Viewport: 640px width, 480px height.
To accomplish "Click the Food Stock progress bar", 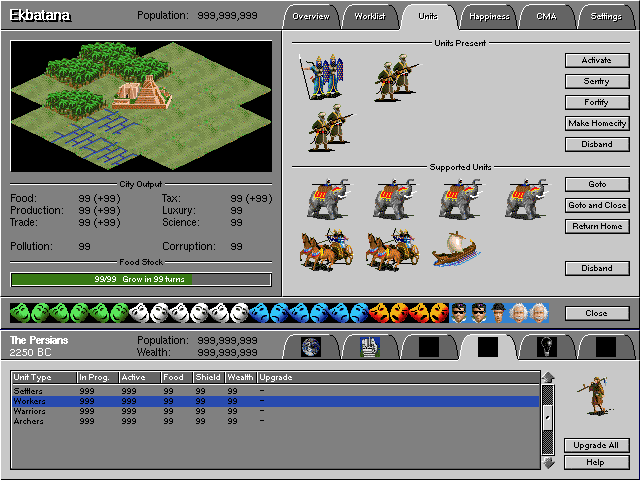I will (141, 280).
